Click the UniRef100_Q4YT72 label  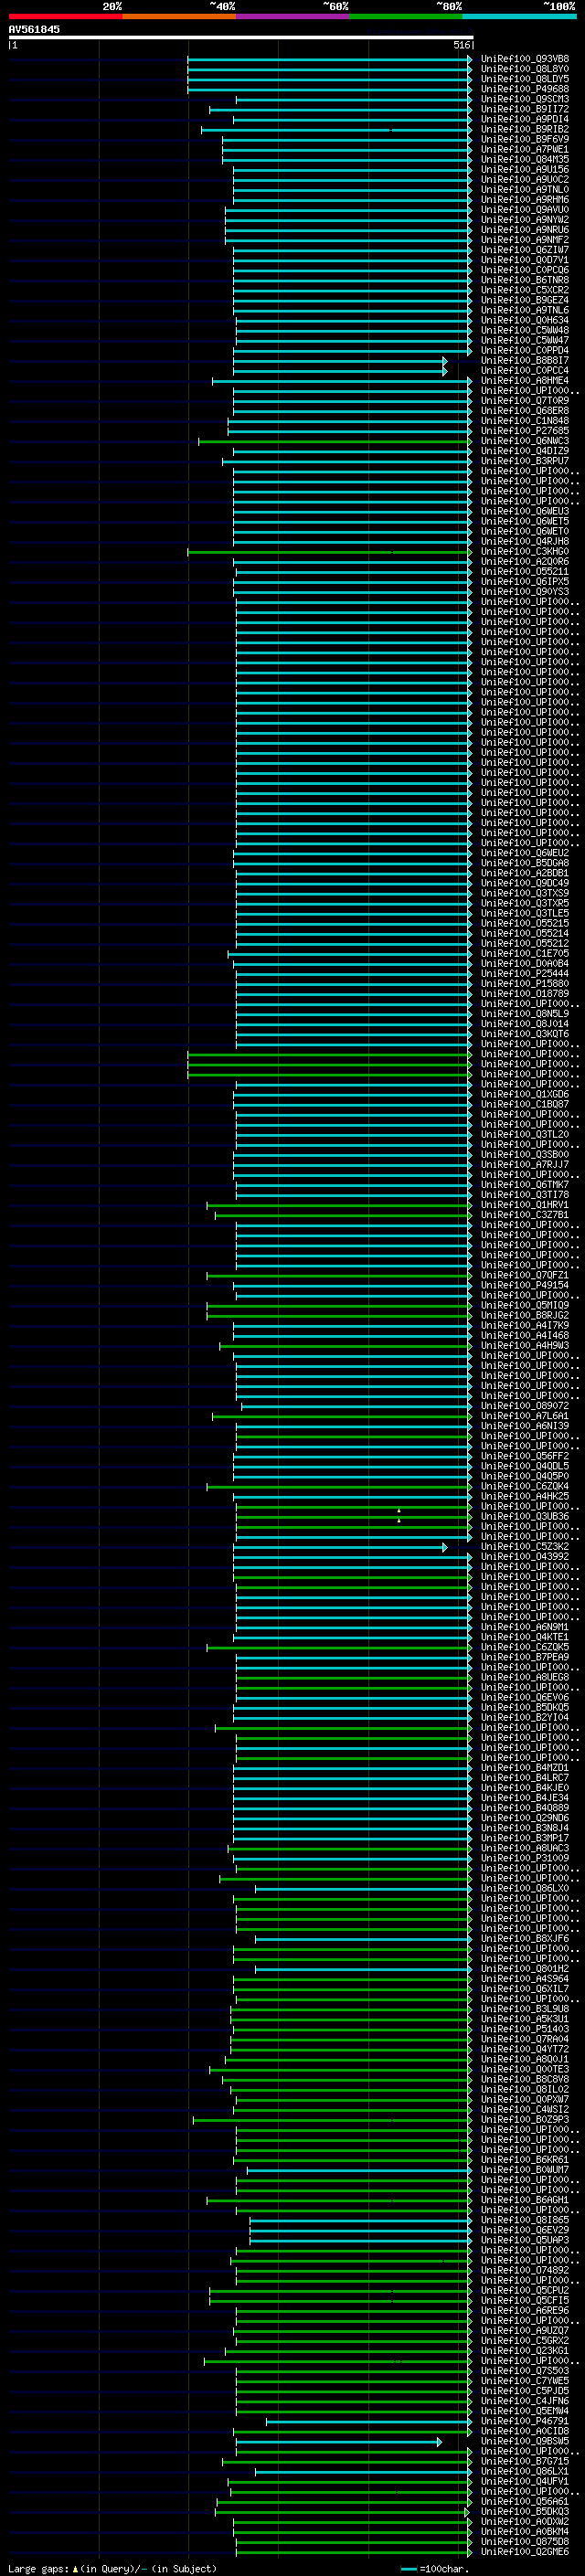tap(525, 2049)
